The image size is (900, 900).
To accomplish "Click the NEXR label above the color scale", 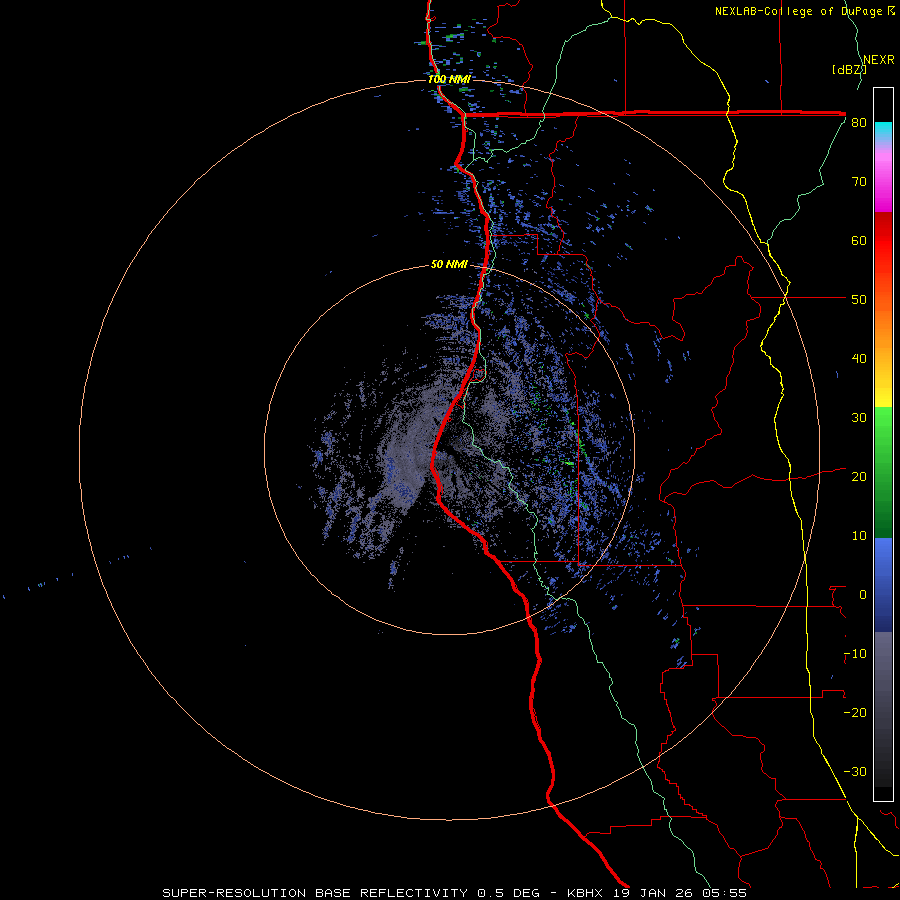I will [878, 60].
